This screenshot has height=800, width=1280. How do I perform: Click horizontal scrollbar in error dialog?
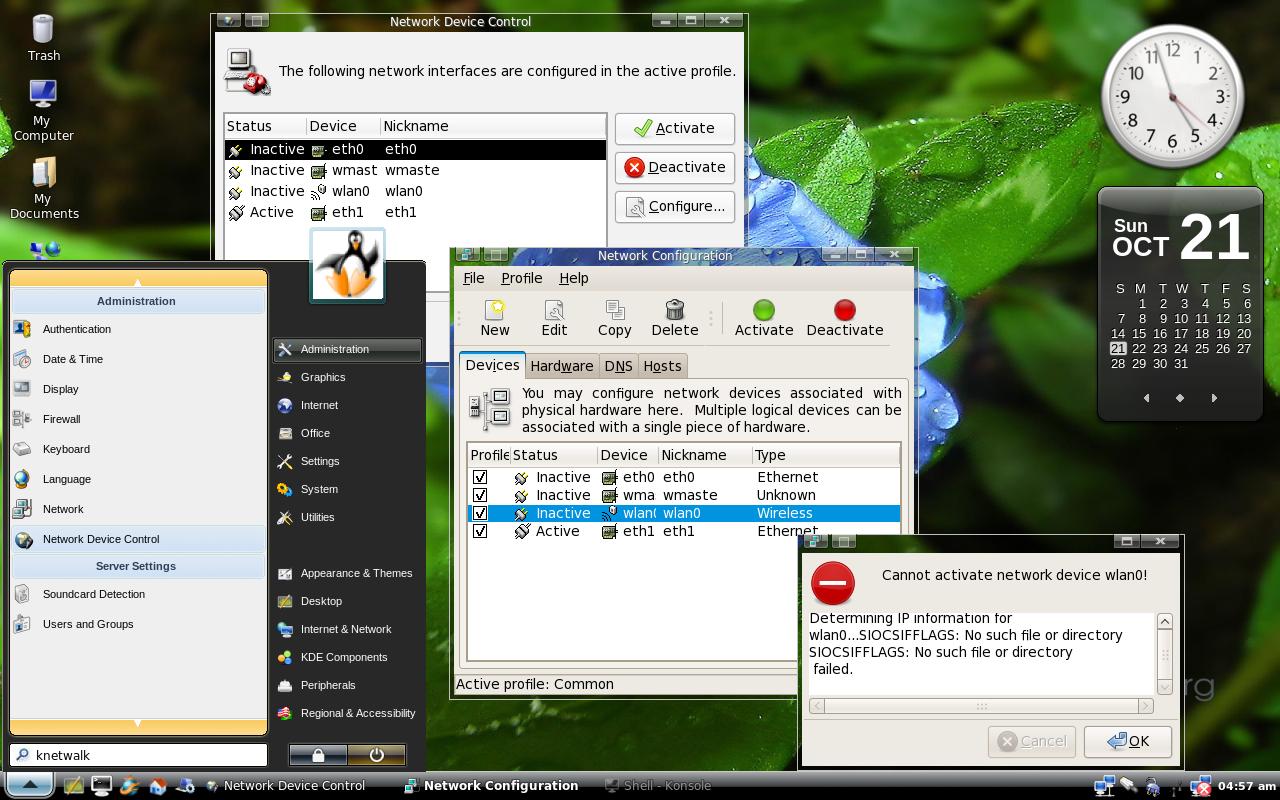tap(981, 706)
